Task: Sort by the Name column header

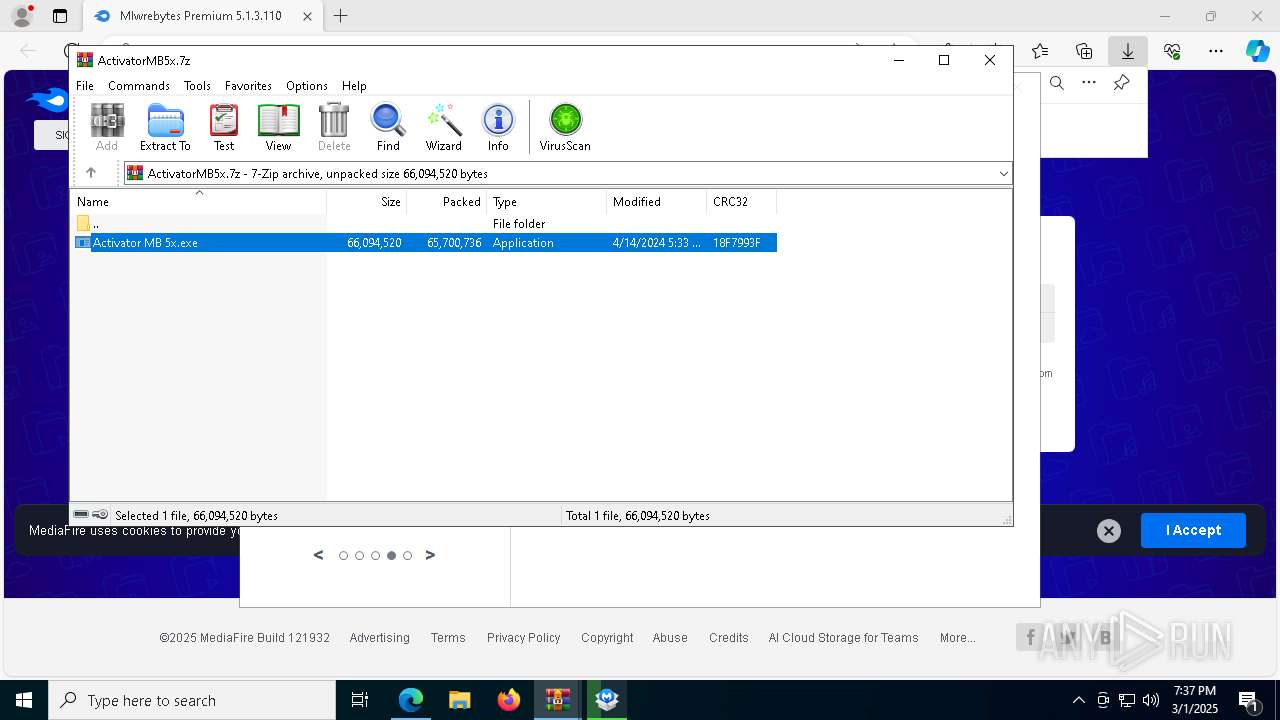Action: click(199, 202)
